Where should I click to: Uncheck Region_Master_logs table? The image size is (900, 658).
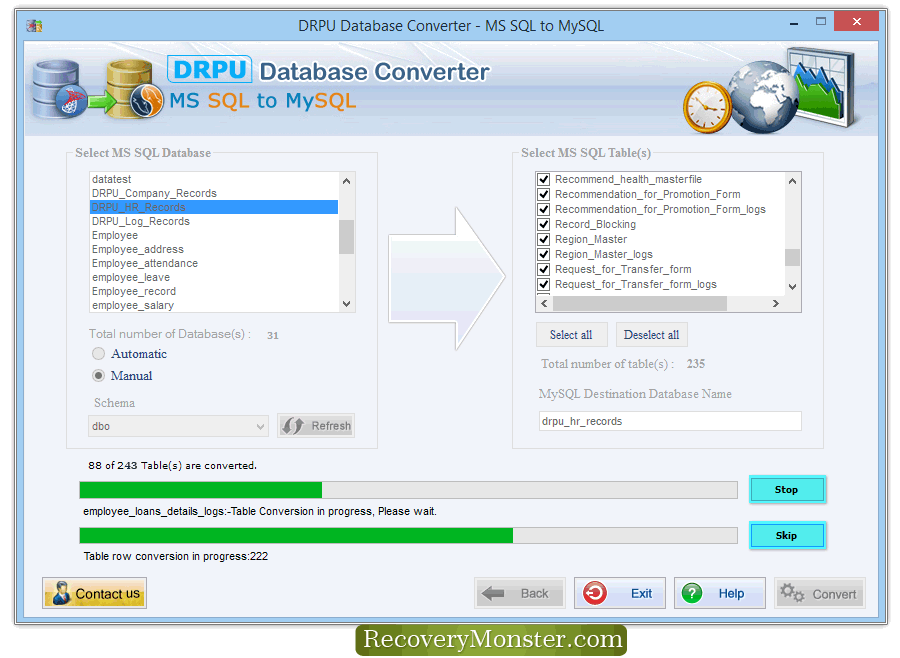click(544, 254)
